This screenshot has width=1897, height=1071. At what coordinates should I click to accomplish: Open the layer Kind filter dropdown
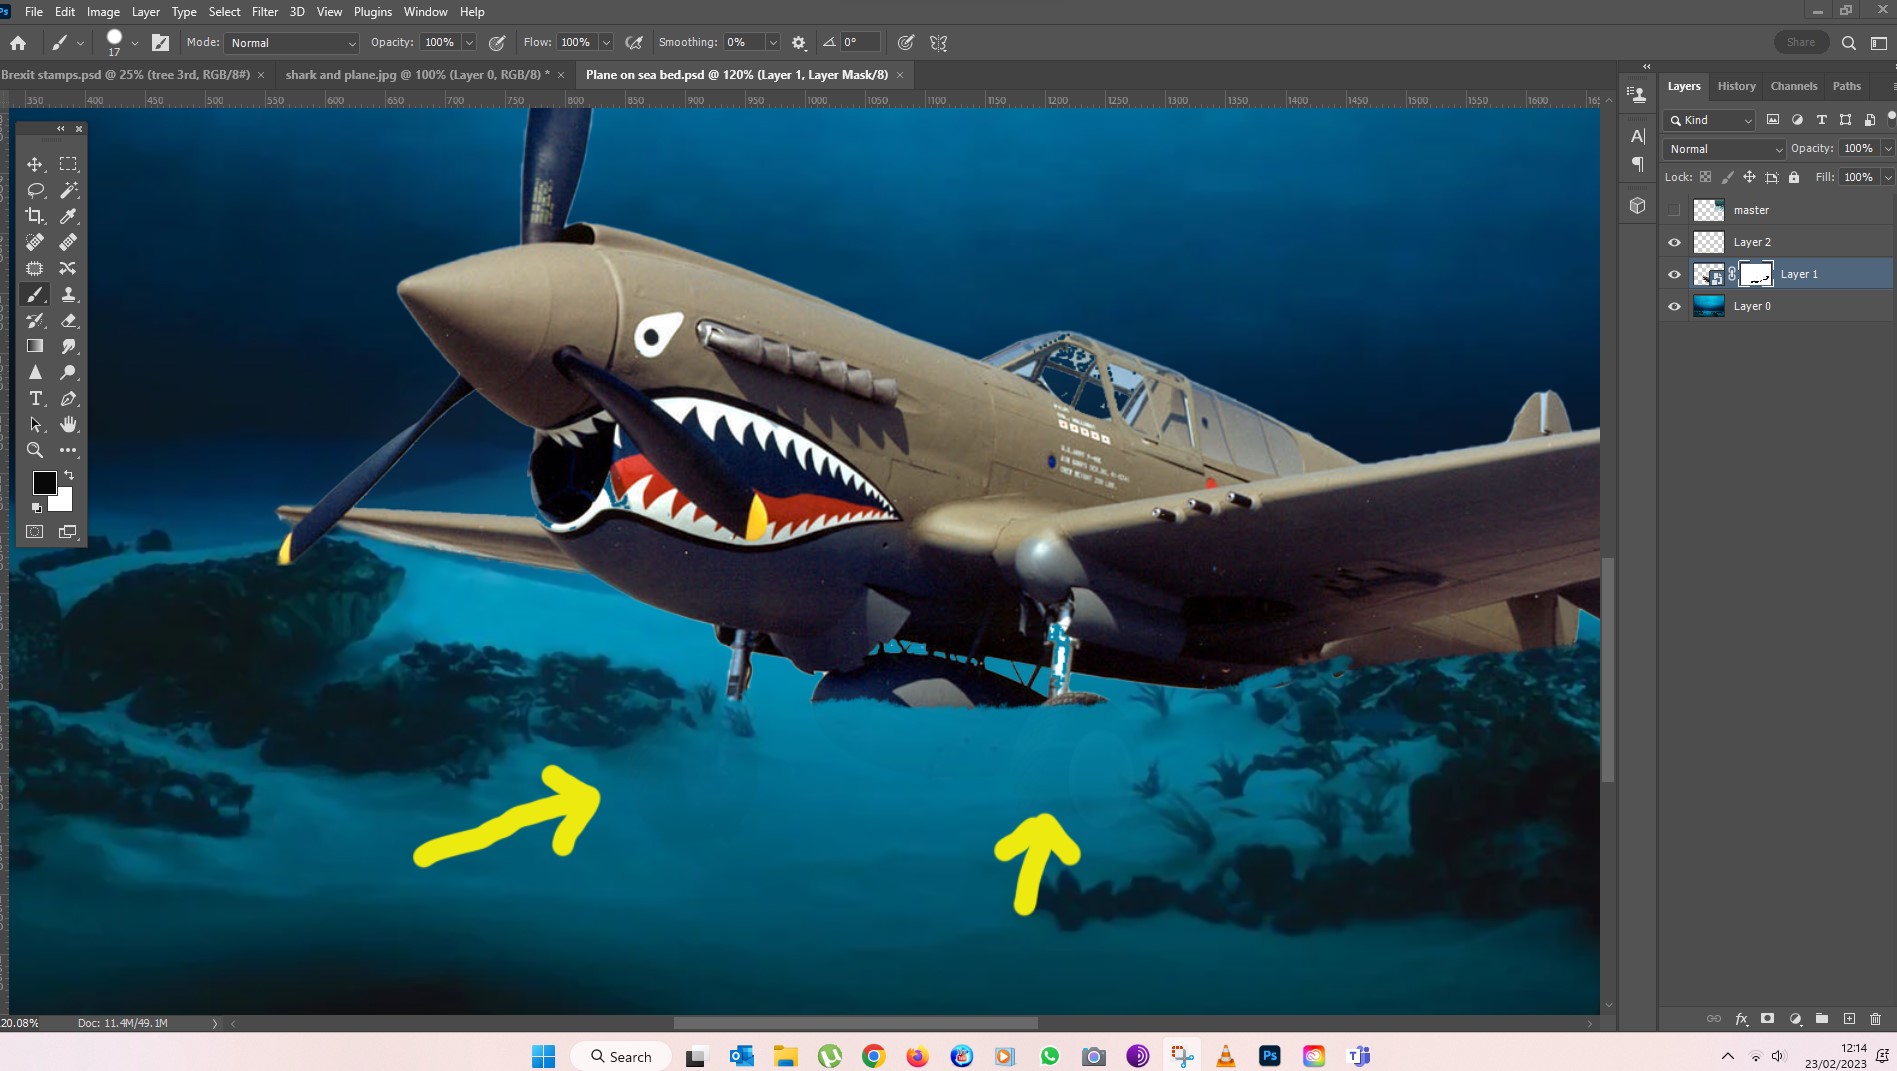tap(1710, 120)
